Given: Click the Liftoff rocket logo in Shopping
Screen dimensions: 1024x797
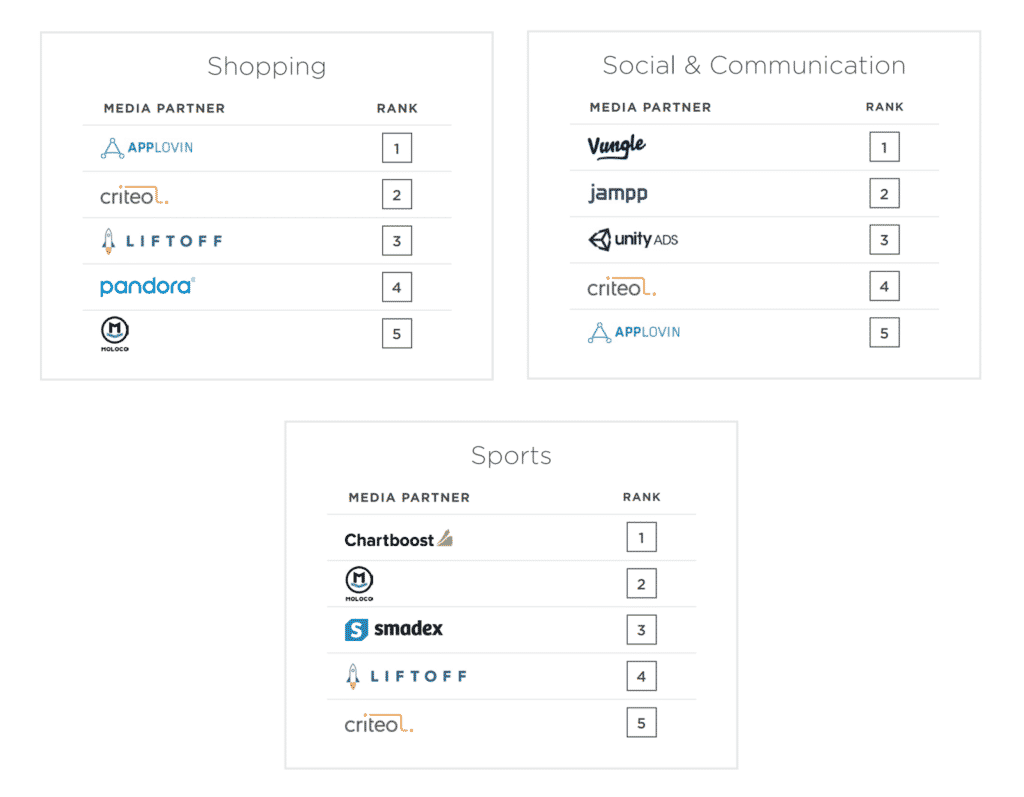Looking at the screenshot, I should (162, 241).
